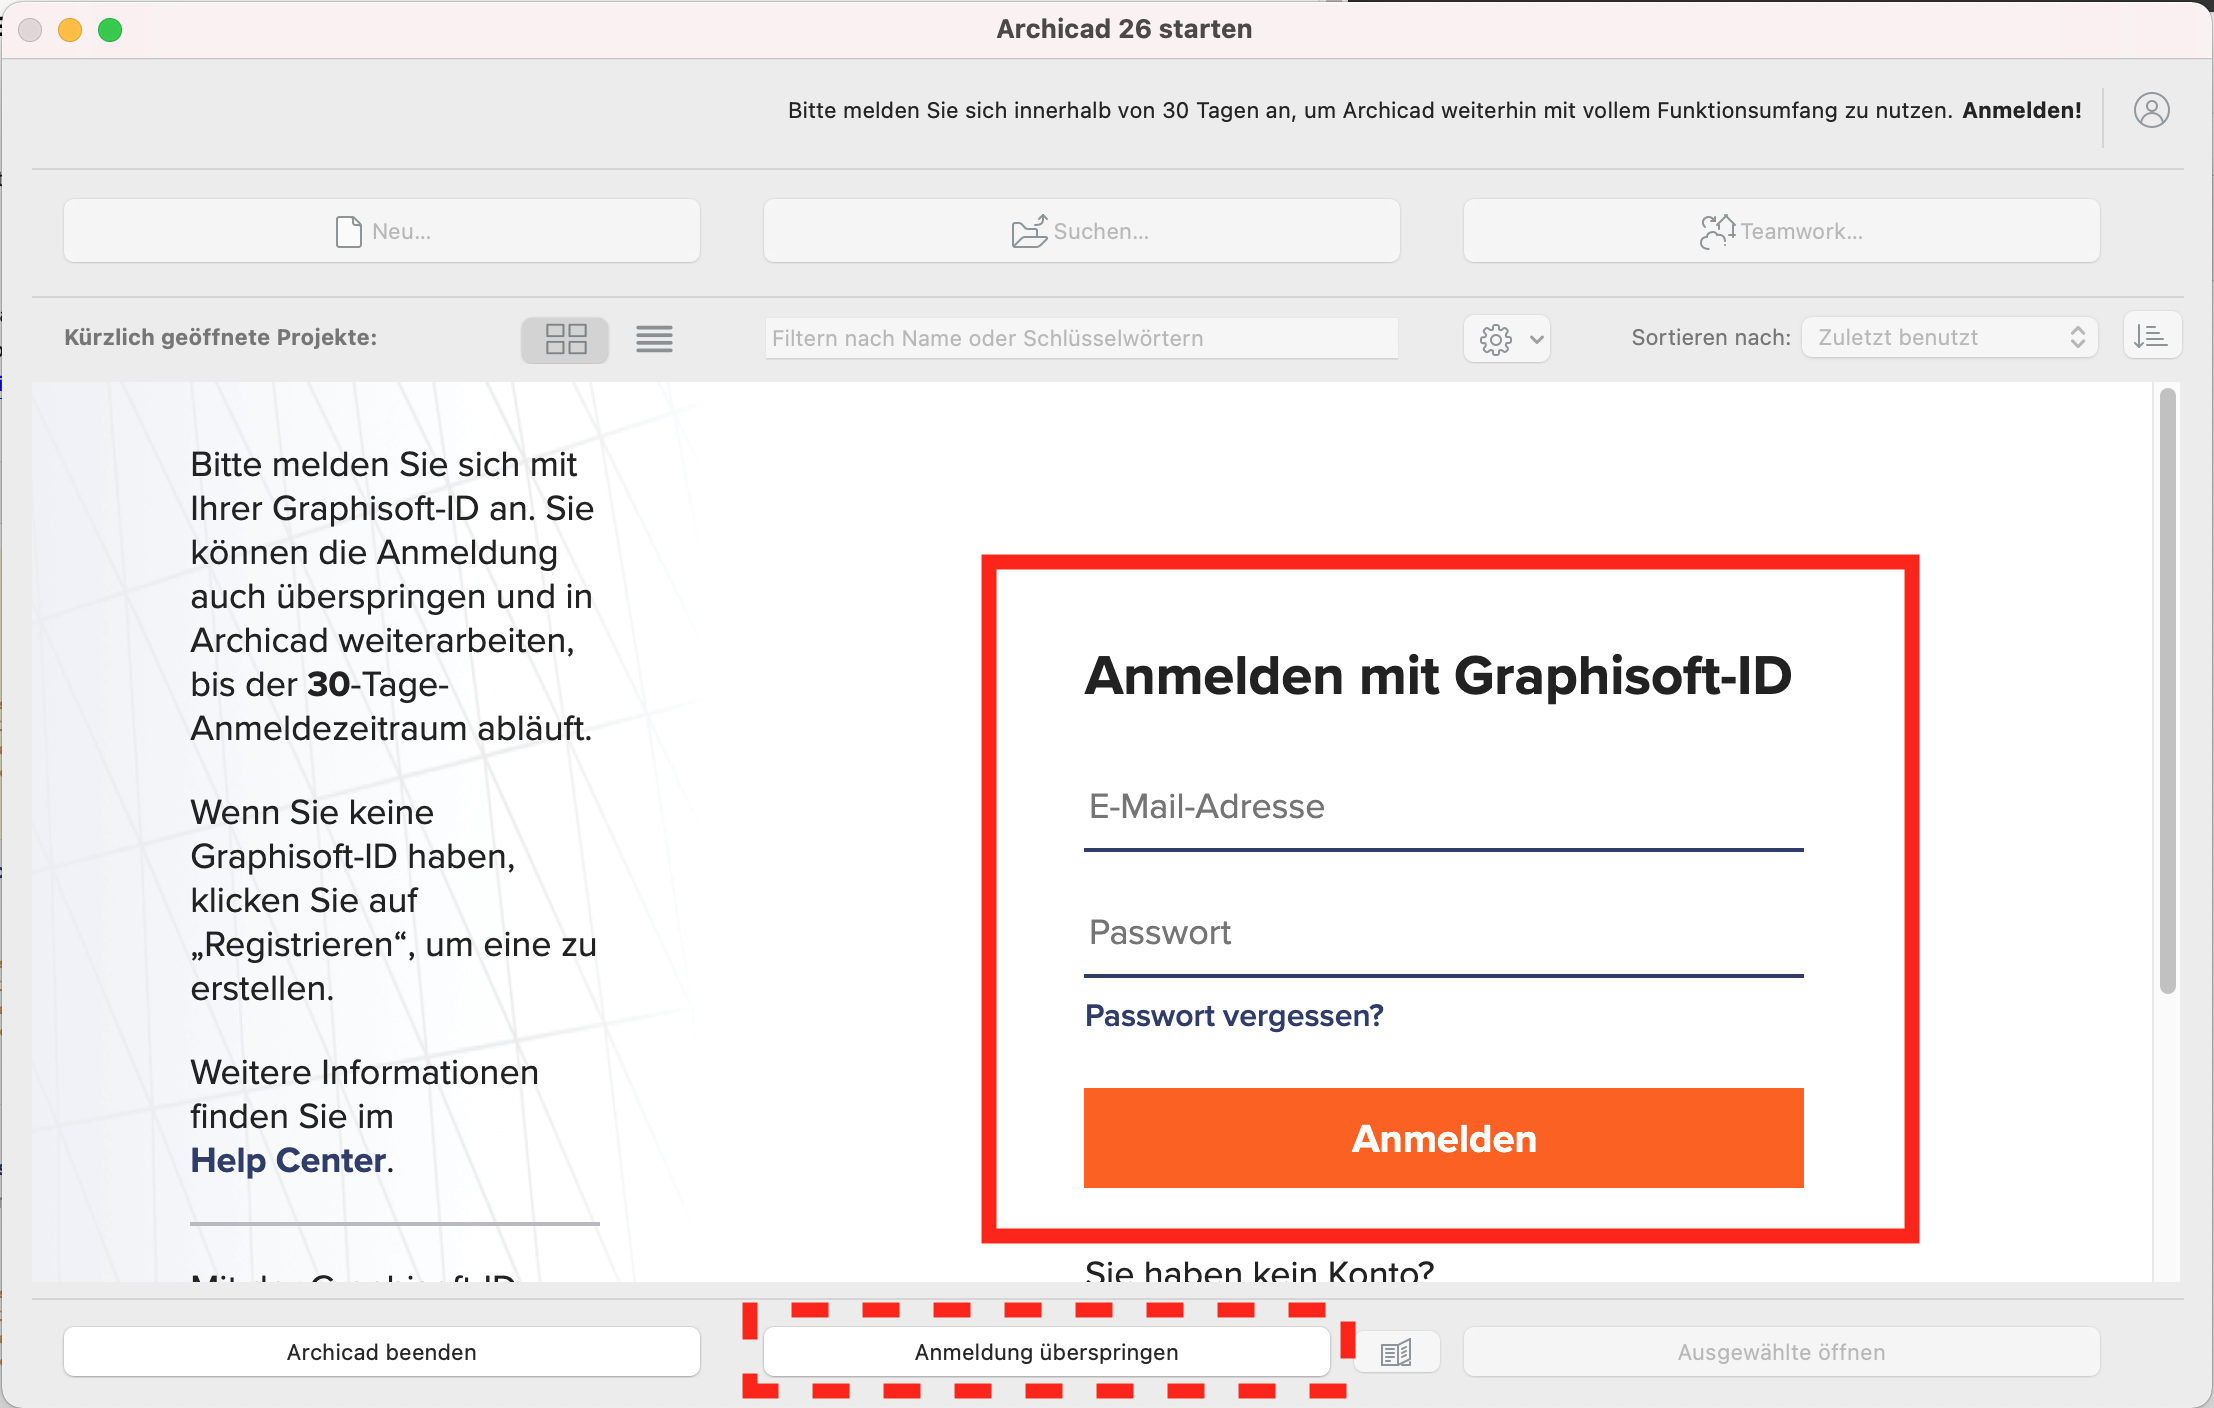This screenshot has width=2214, height=1408.
Task: Switch to list view of projects
Action: pos(654,339)
